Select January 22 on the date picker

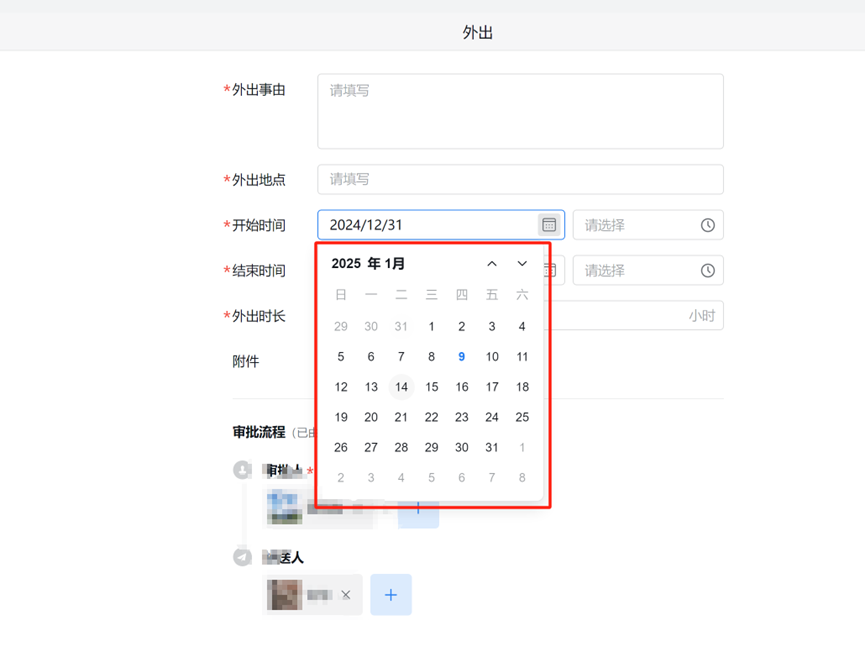pyautogui.click(x=431, y=418)
